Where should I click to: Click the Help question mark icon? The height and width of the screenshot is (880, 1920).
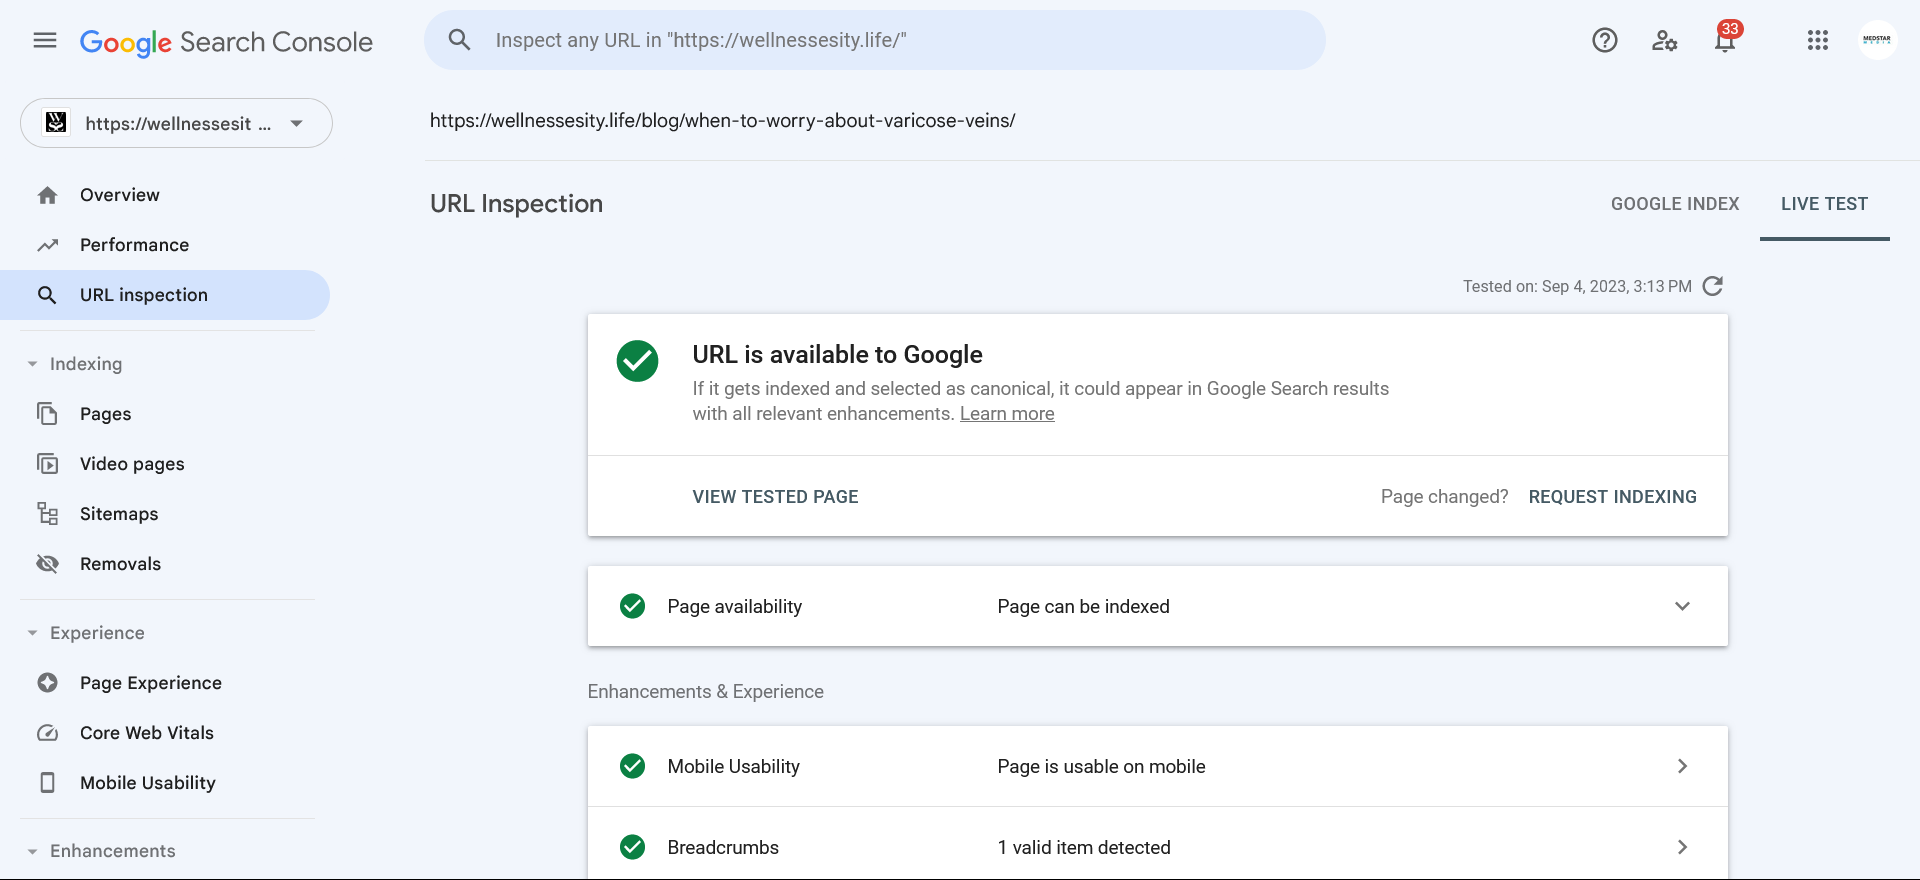coord(1605,40)
